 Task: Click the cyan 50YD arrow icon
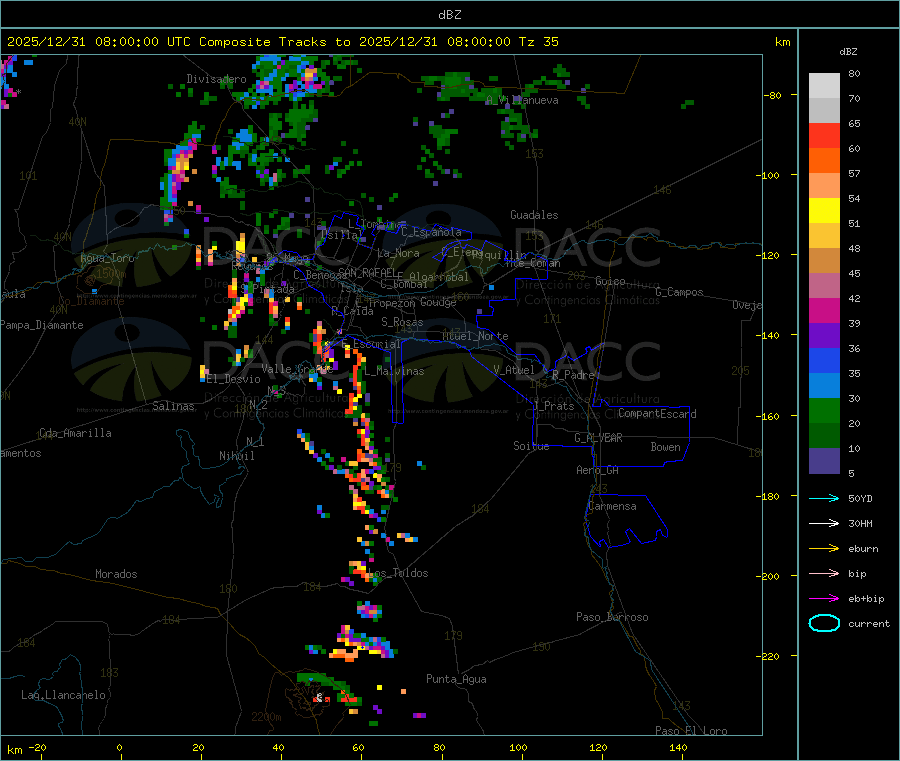(x=824, y=498)
